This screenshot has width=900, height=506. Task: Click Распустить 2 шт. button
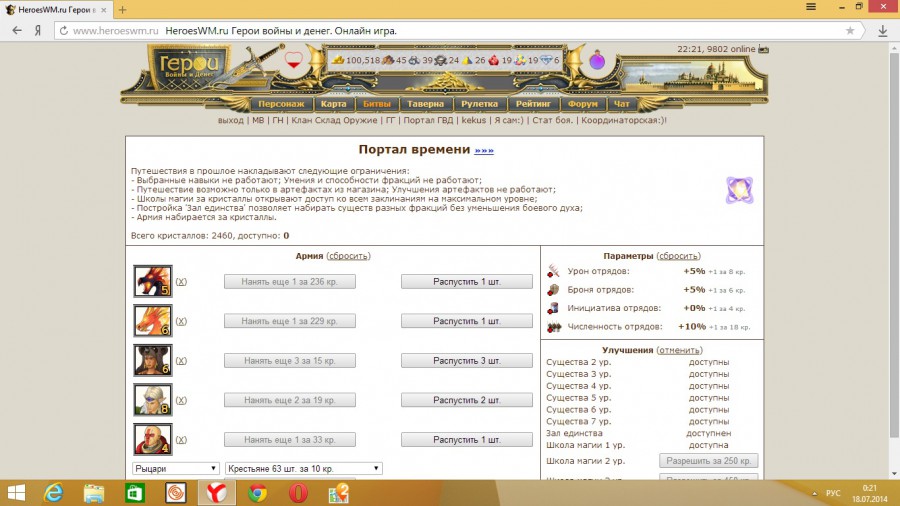click(x=467, y=400)
